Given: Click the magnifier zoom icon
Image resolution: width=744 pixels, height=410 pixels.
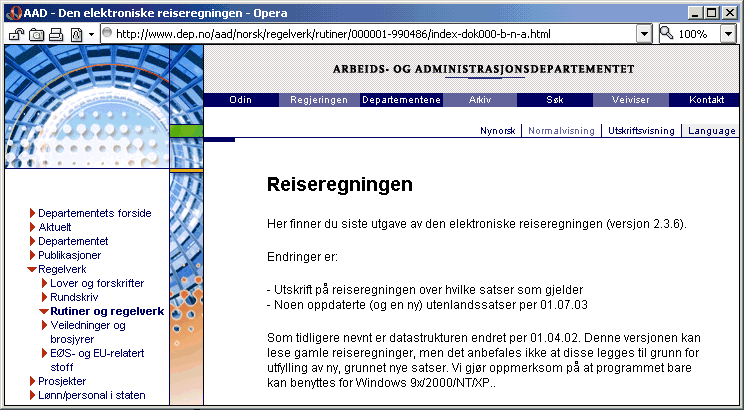Looking at the screenshot, I should 667,33.
